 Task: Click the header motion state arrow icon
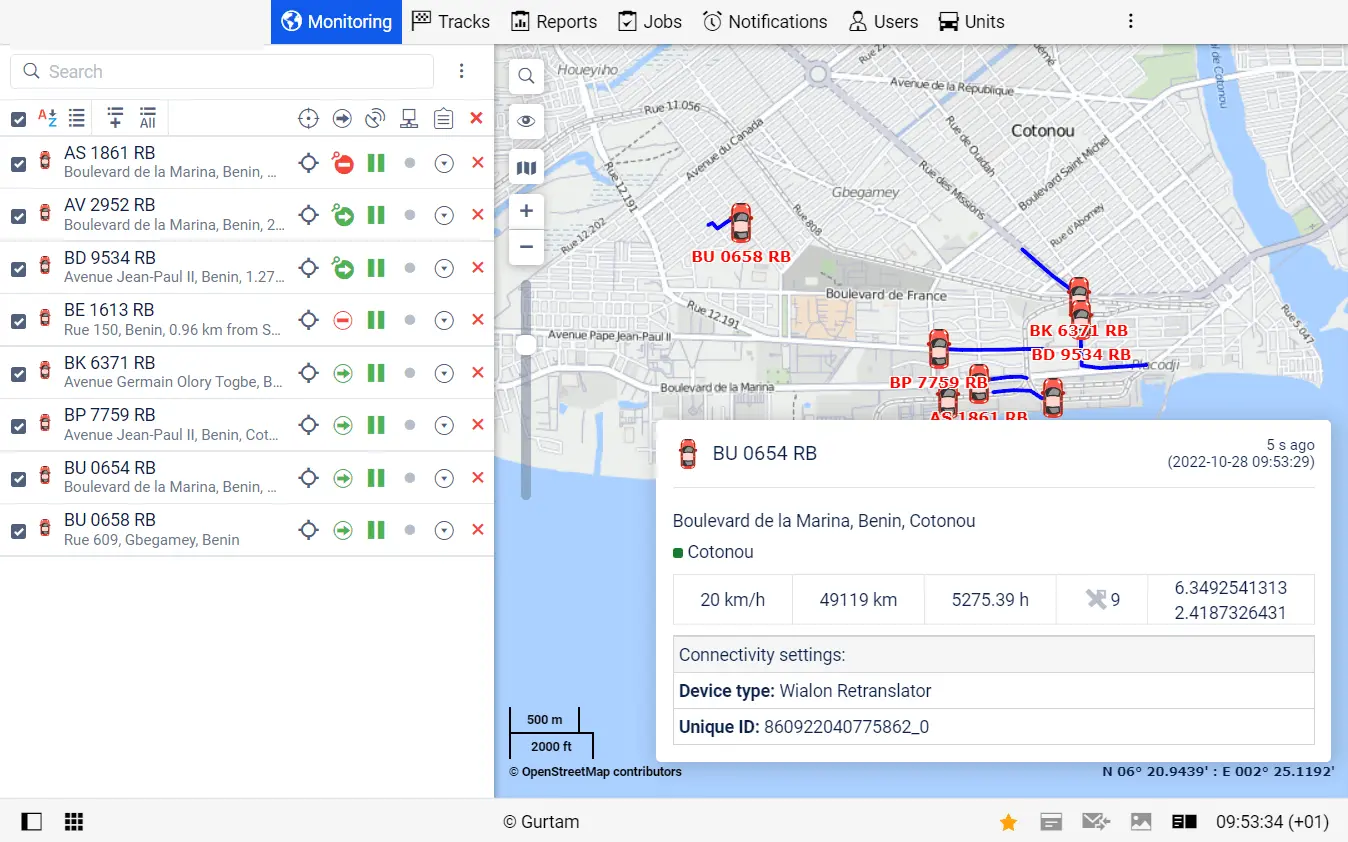[342, 119]
